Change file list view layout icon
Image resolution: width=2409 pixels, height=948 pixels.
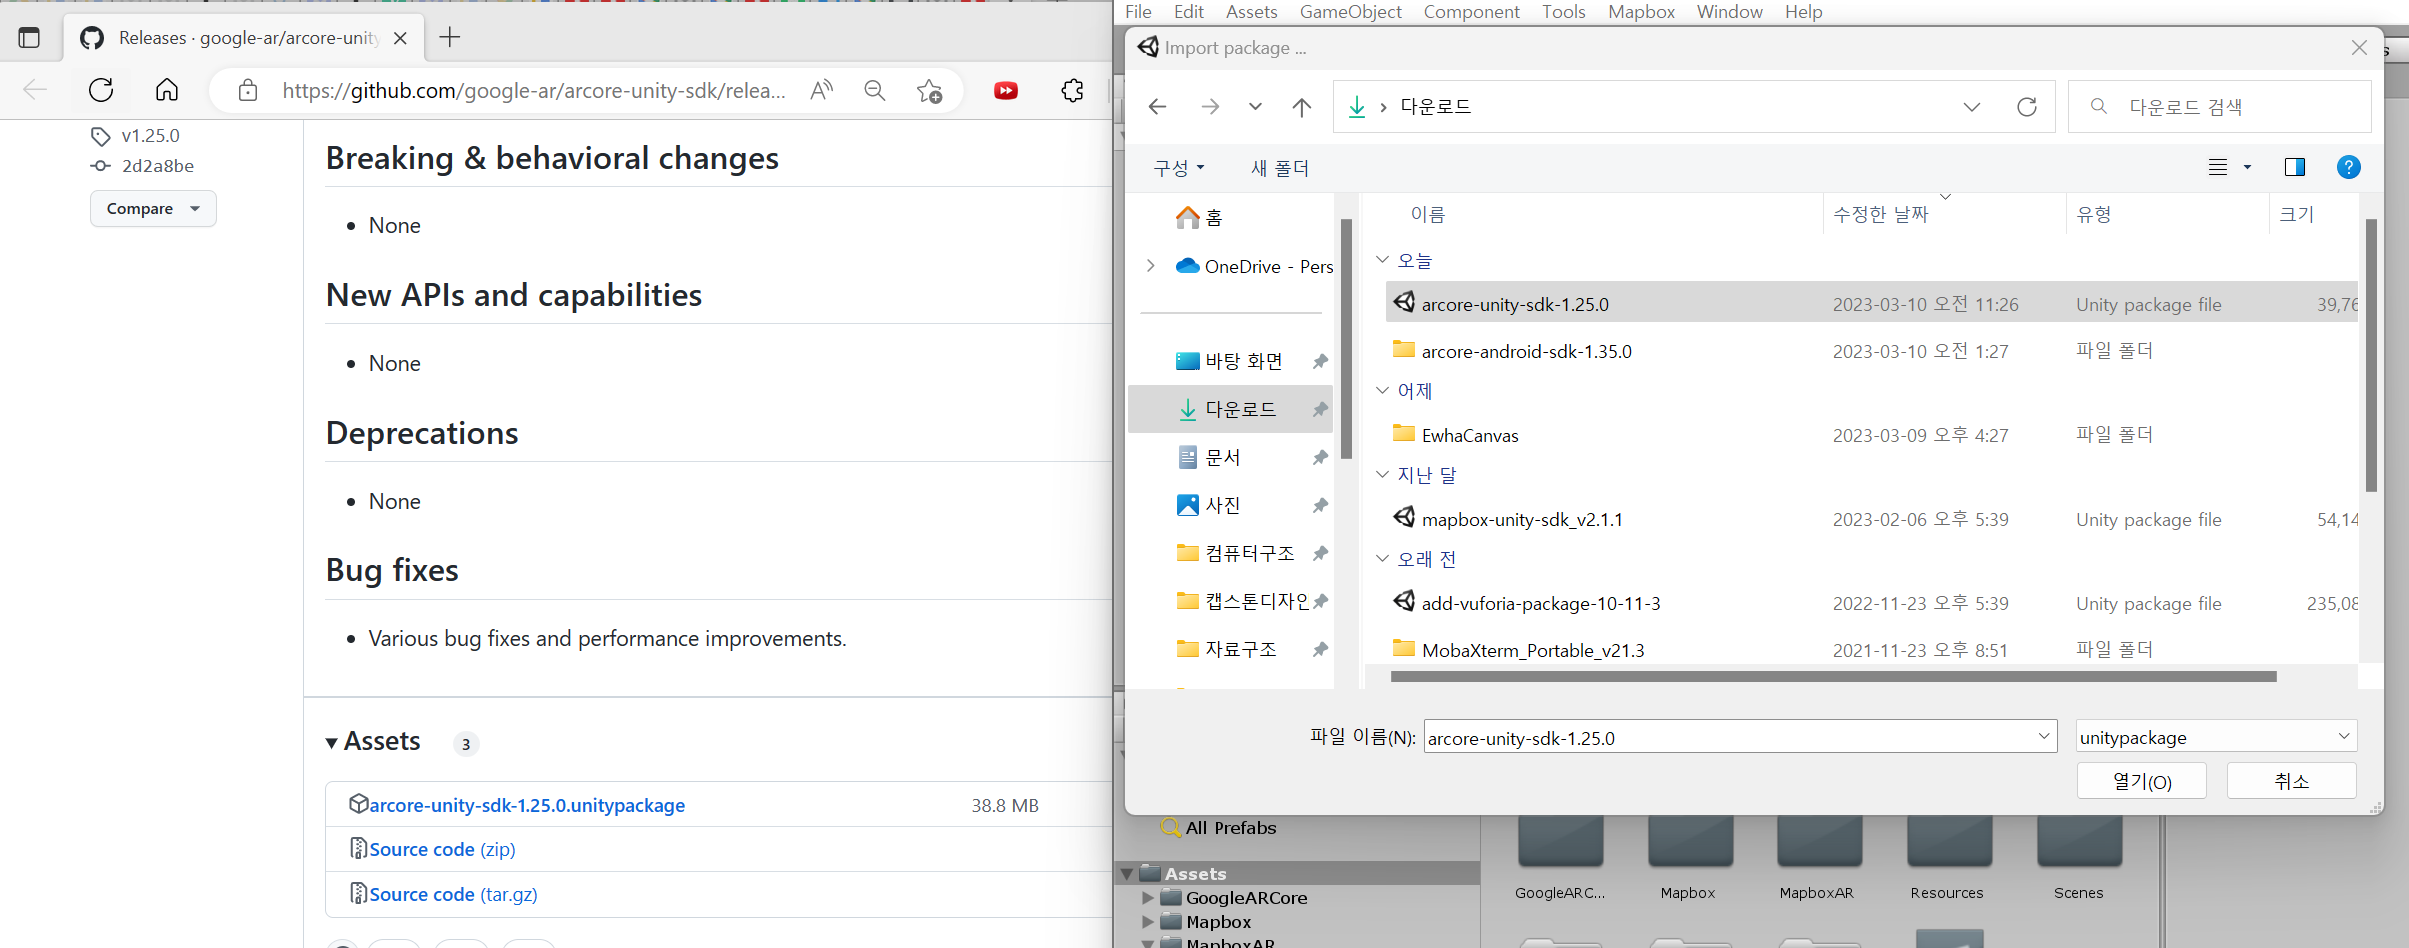[x=2218, y=167]
